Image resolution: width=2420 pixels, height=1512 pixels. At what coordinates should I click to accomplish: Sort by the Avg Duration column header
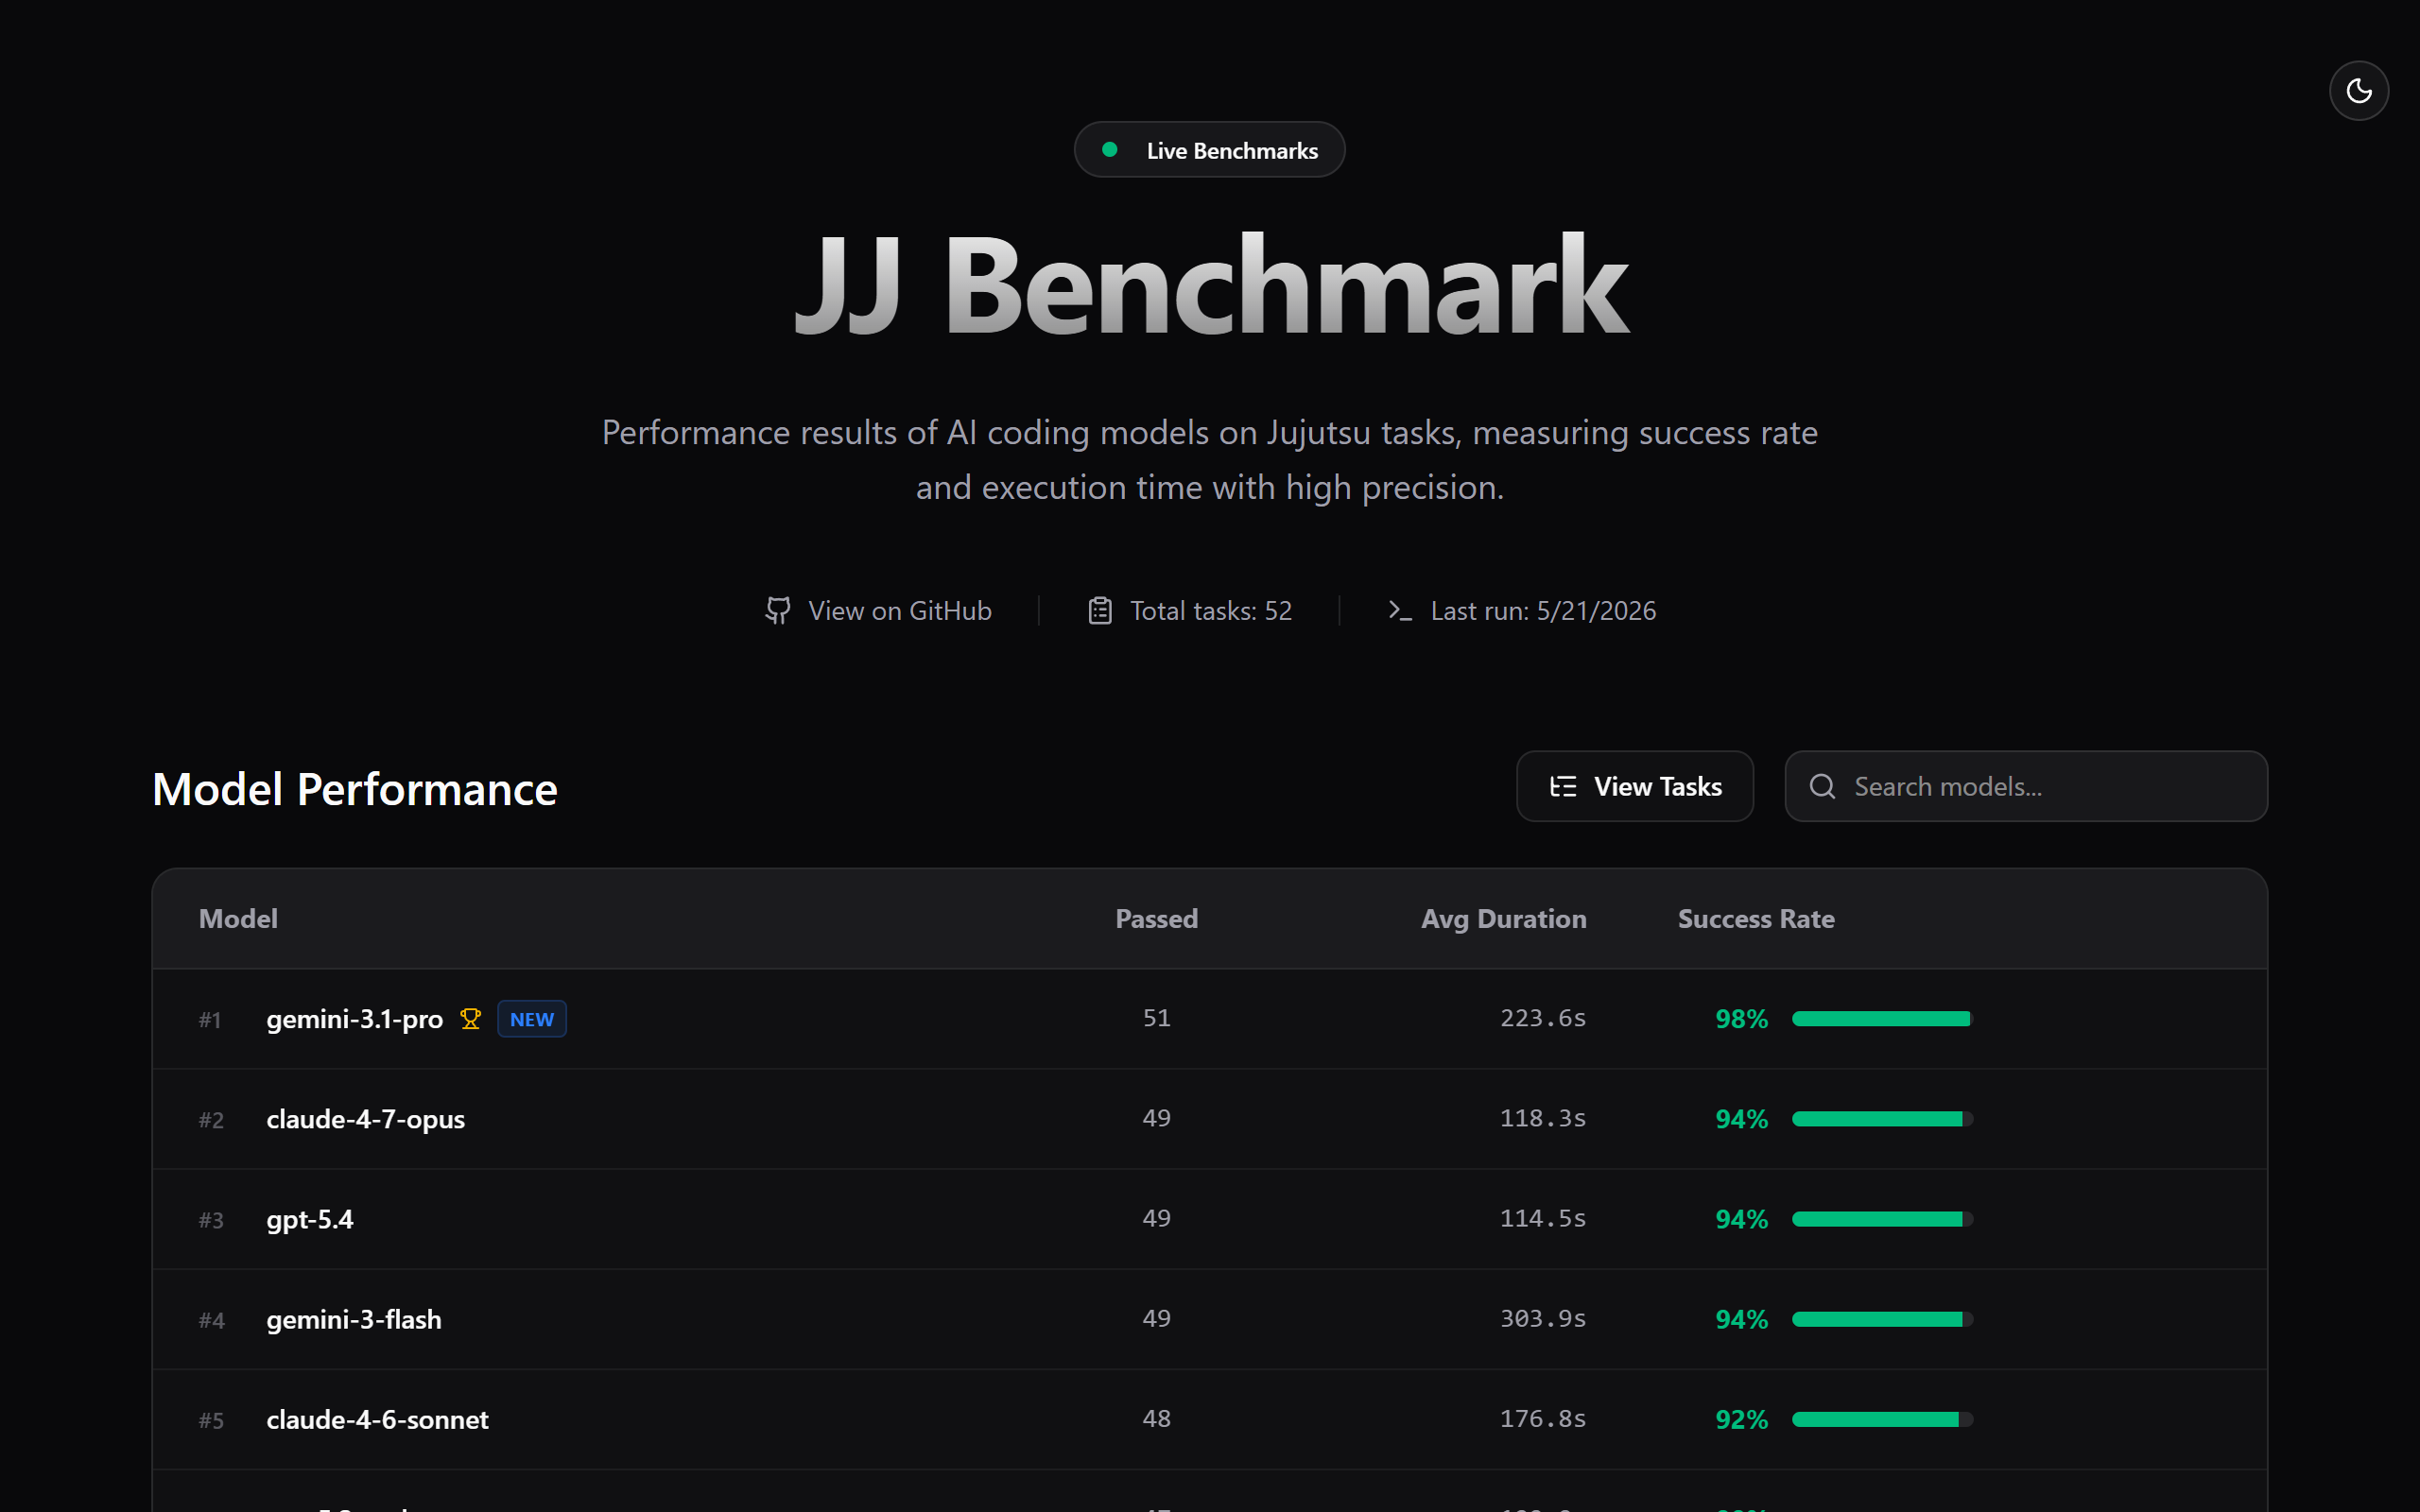click(1503, 919)
